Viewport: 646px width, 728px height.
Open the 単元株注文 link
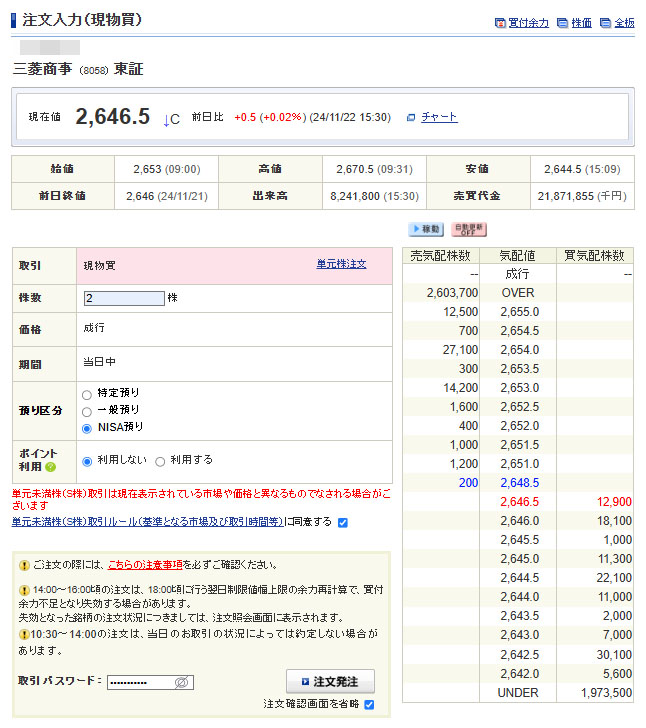341,264
